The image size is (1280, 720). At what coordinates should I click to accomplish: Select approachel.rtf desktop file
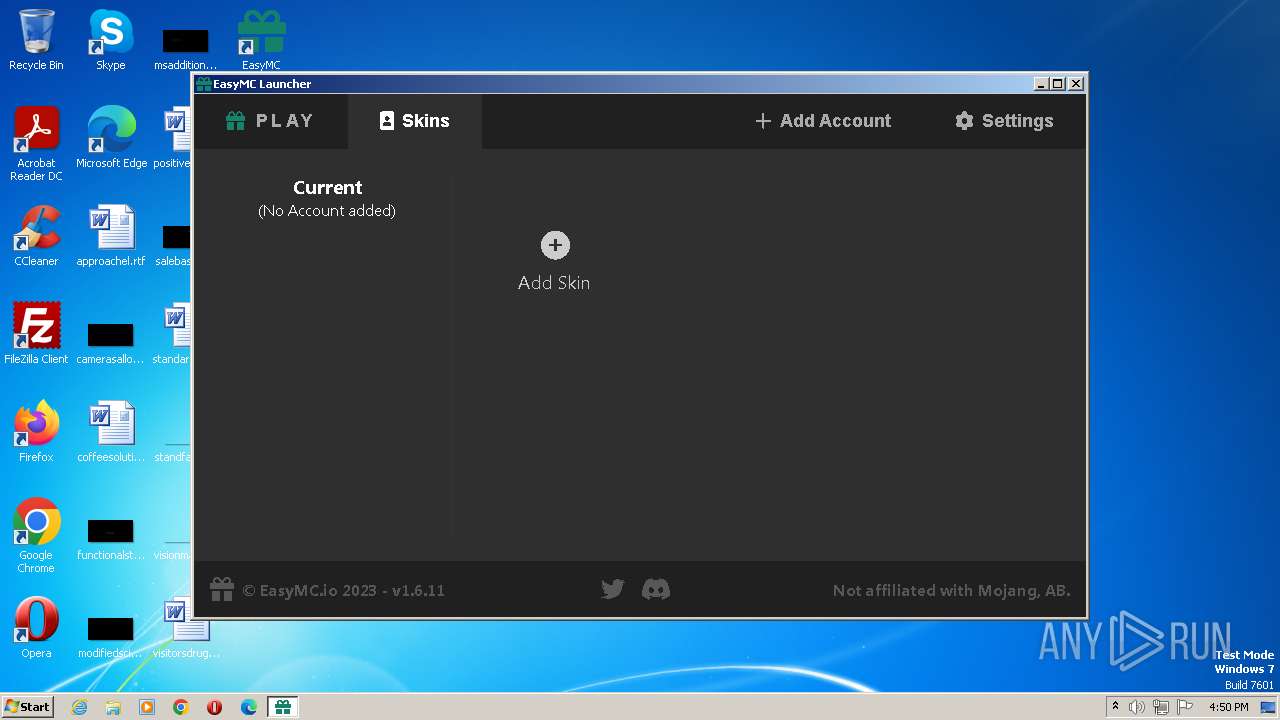coord(111,236)
